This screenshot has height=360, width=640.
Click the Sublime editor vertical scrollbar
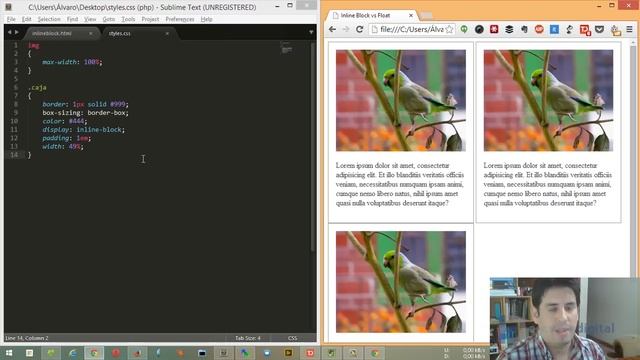pyautogui.click(x=313, y=147)
